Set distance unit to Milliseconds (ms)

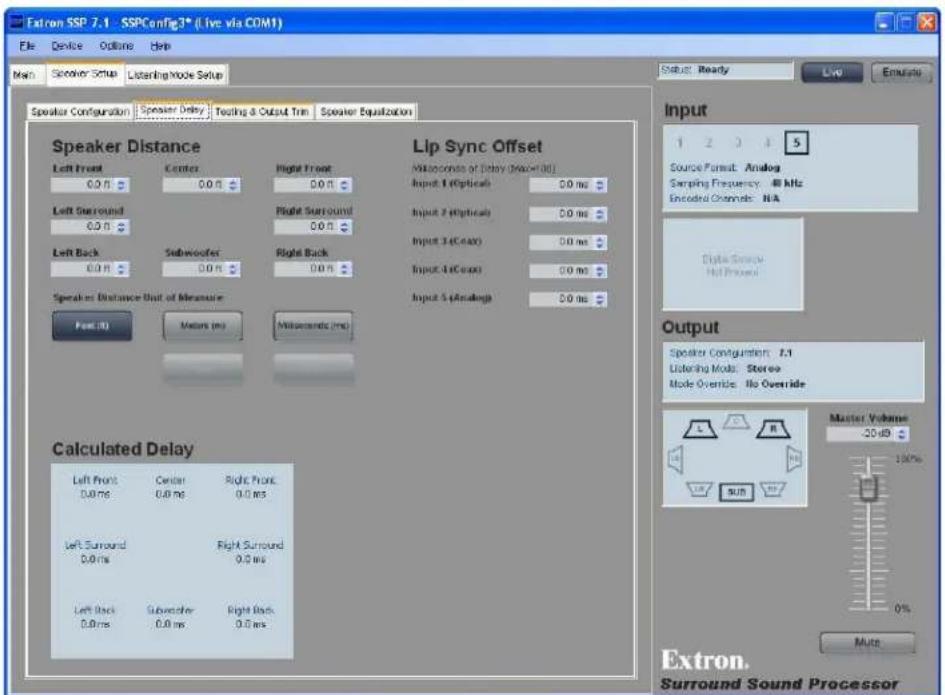[x=313, y=325]
